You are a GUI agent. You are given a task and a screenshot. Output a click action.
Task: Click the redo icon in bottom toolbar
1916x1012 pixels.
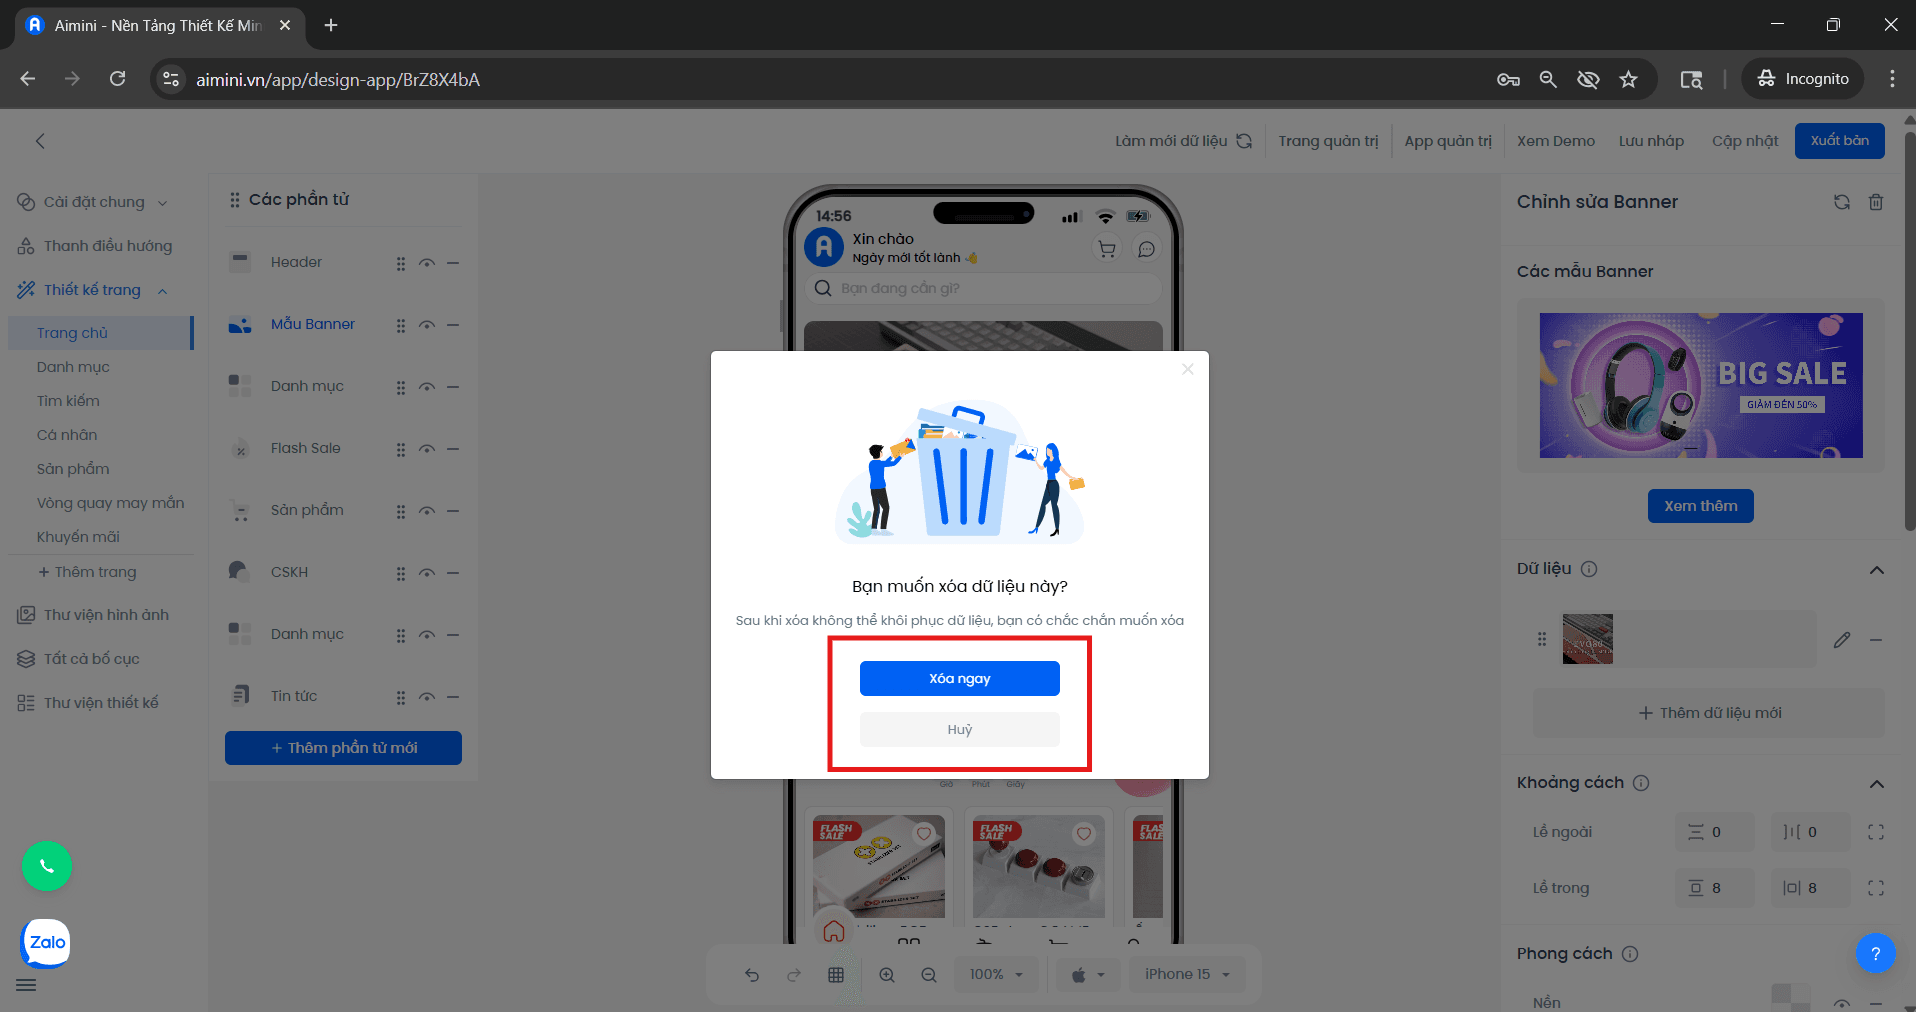(794, 974)
